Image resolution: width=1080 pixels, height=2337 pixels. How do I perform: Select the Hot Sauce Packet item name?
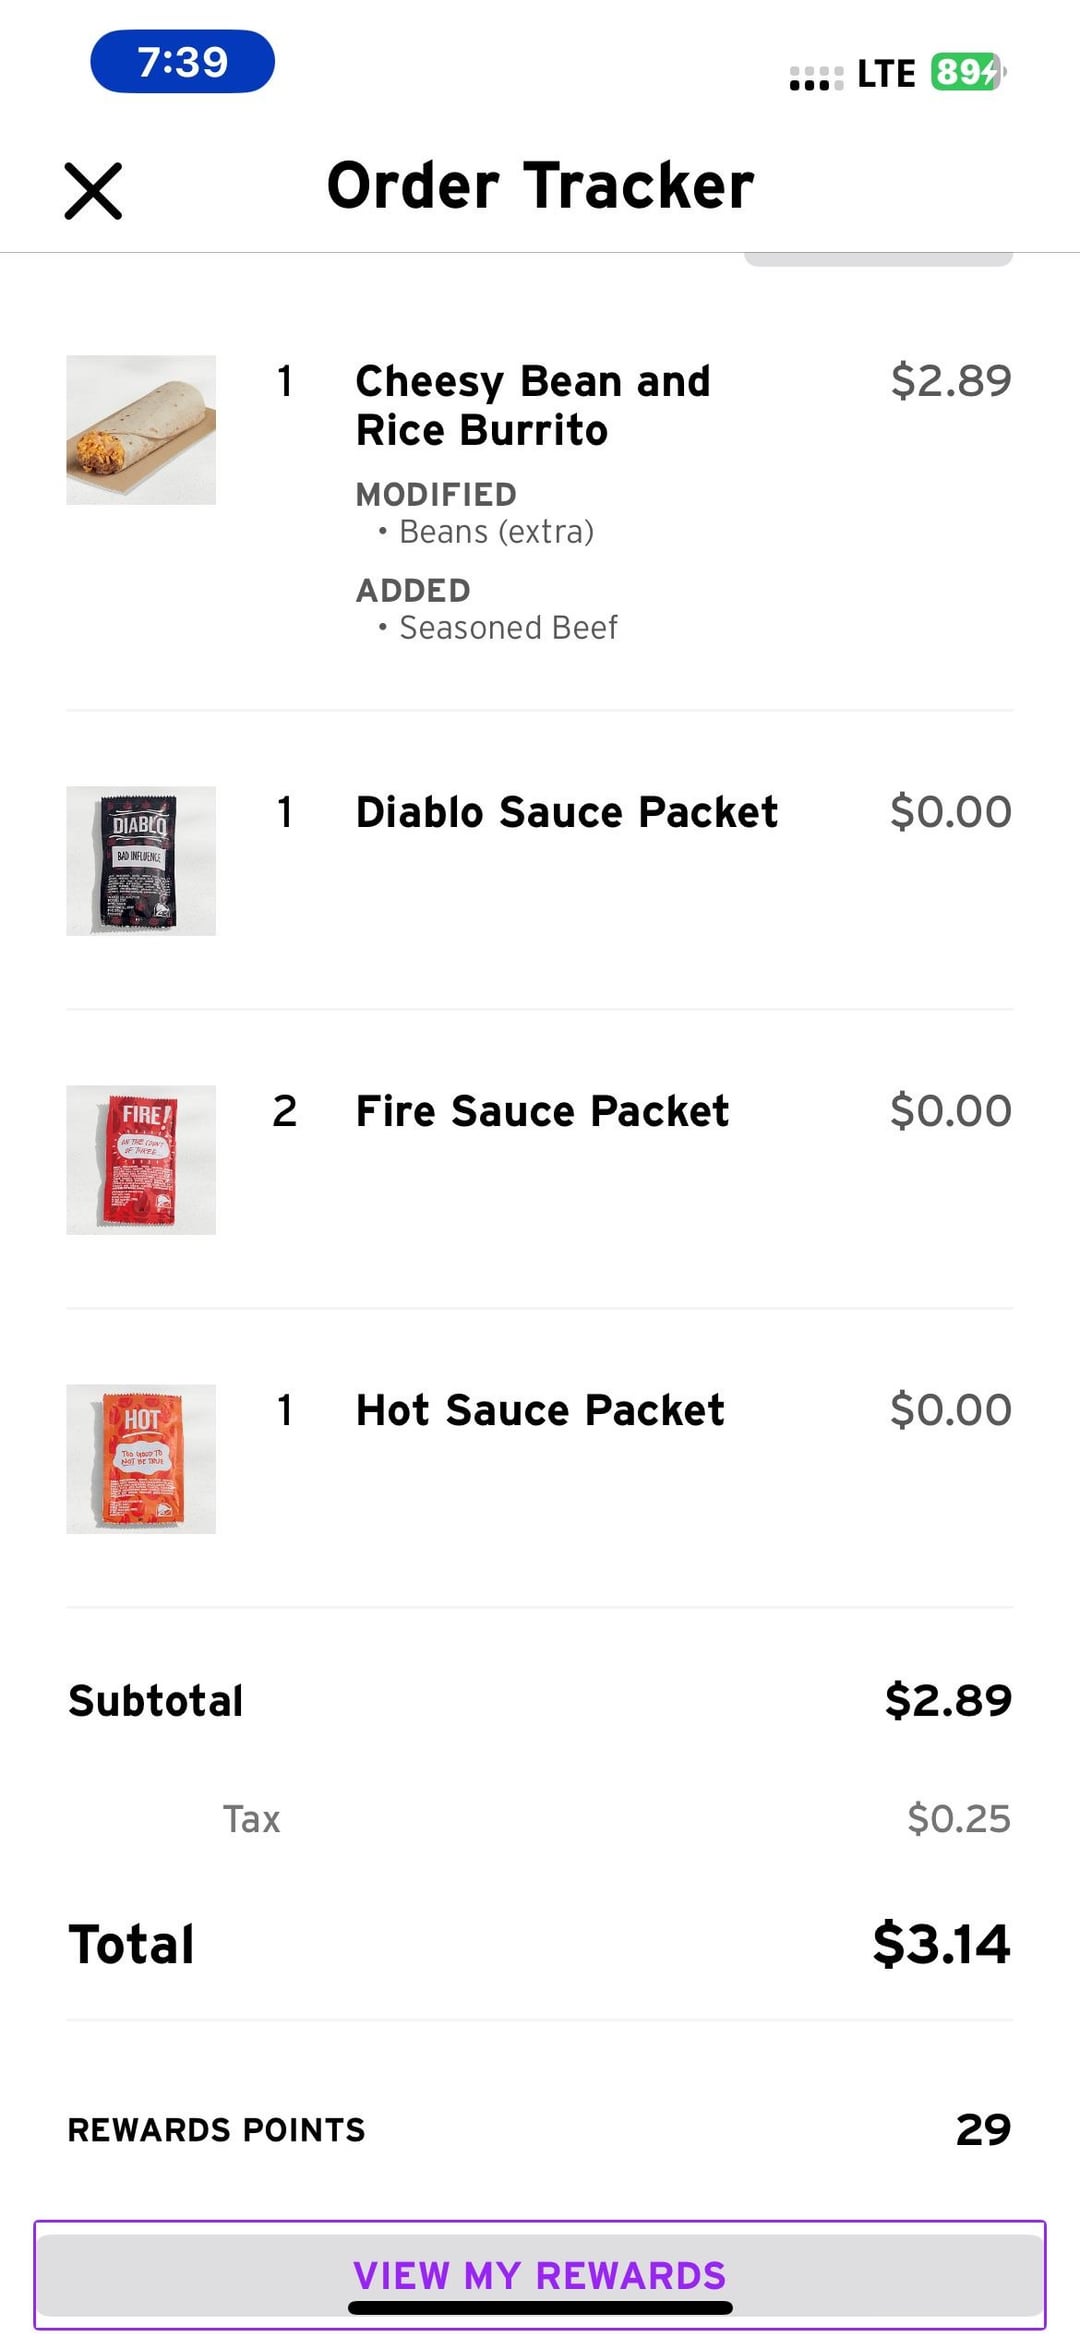(540, 1410)
